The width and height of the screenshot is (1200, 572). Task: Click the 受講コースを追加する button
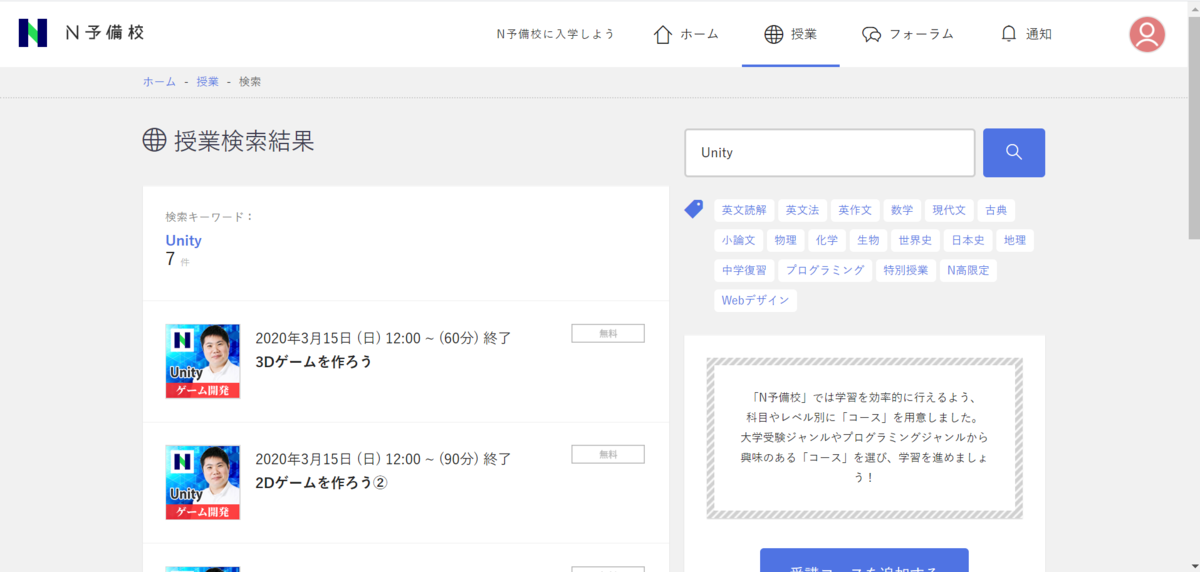coord(864,560)
